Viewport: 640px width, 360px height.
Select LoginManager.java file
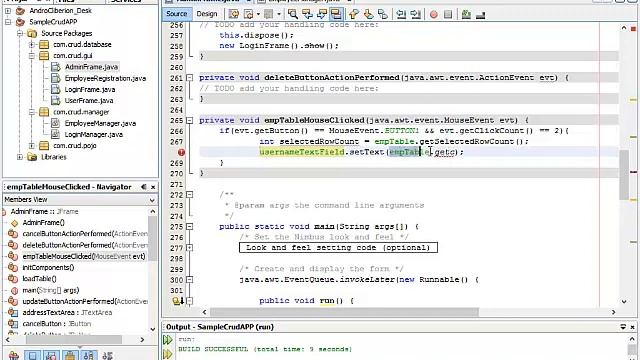pyautogui.click(x=93, y=134)
